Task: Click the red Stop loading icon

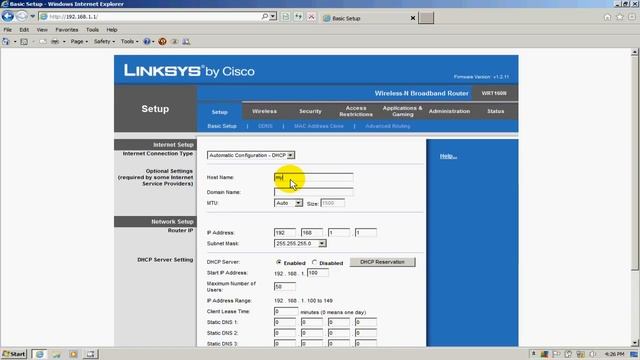Action: 311,17
